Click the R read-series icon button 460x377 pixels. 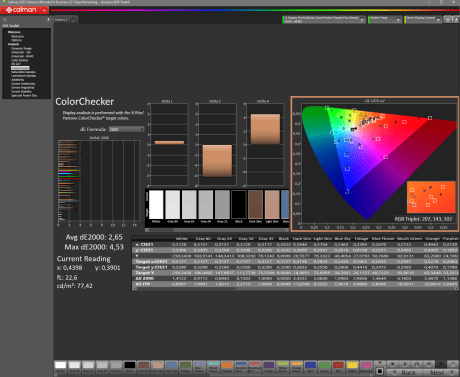click(x=417, y=364)
